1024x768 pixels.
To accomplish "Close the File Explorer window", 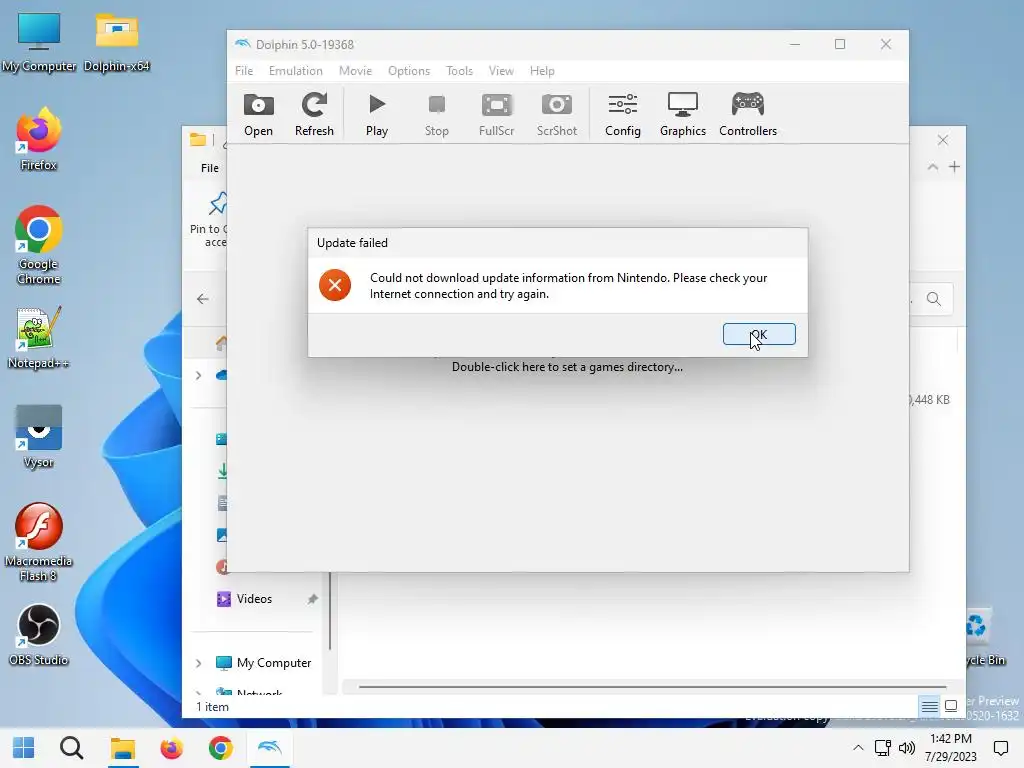I will [943, 140].
